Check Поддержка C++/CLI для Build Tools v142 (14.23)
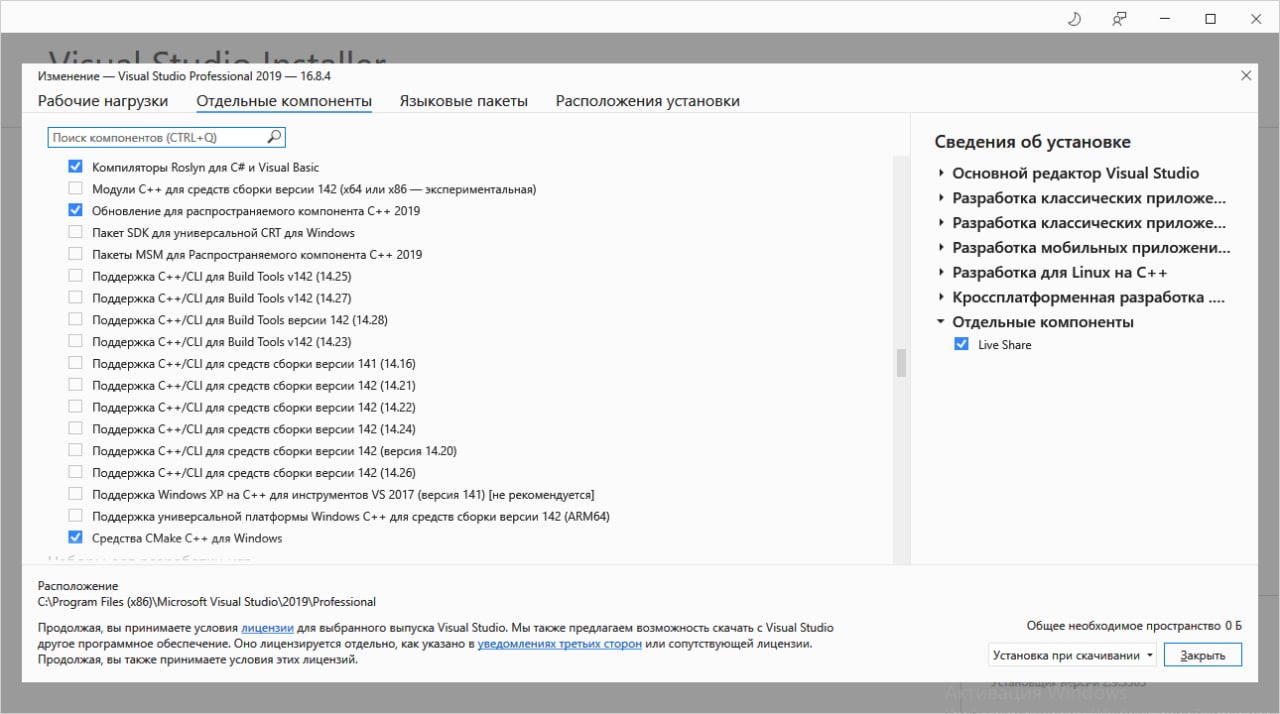 point(75,342)
